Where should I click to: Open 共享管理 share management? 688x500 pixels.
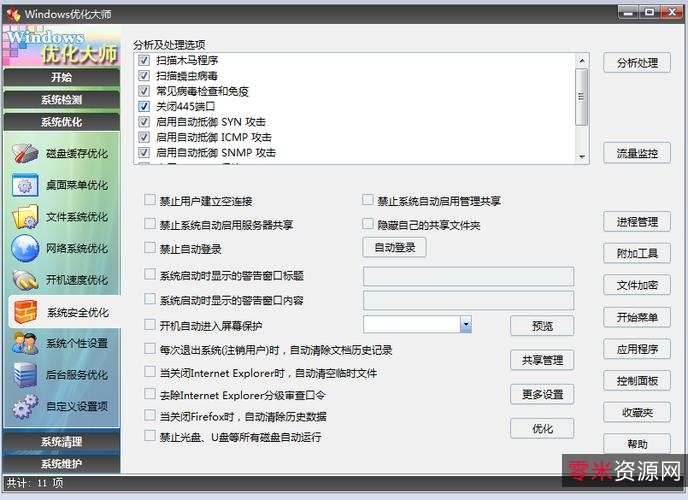coord(542,360)
